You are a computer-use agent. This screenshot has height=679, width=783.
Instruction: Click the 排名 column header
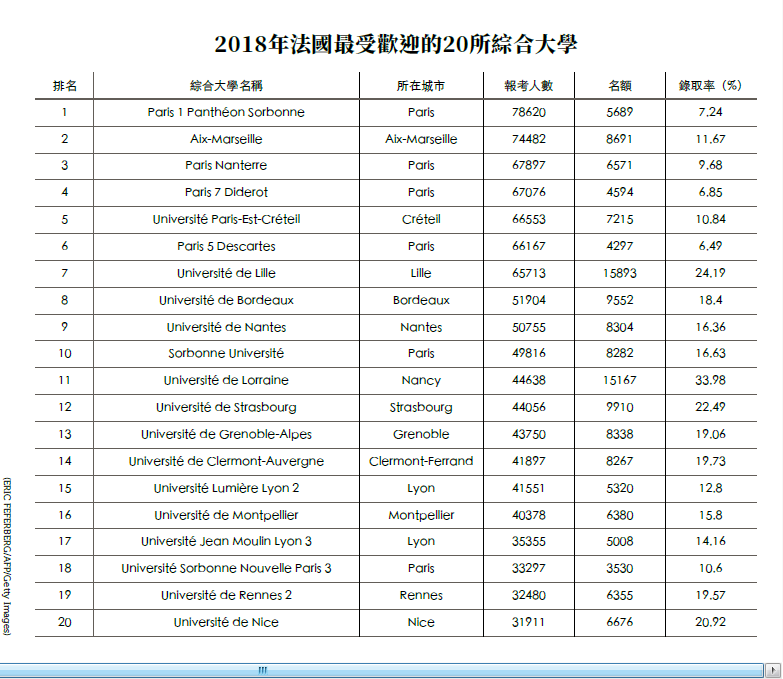pyautogui.click(x=65, y=86)
